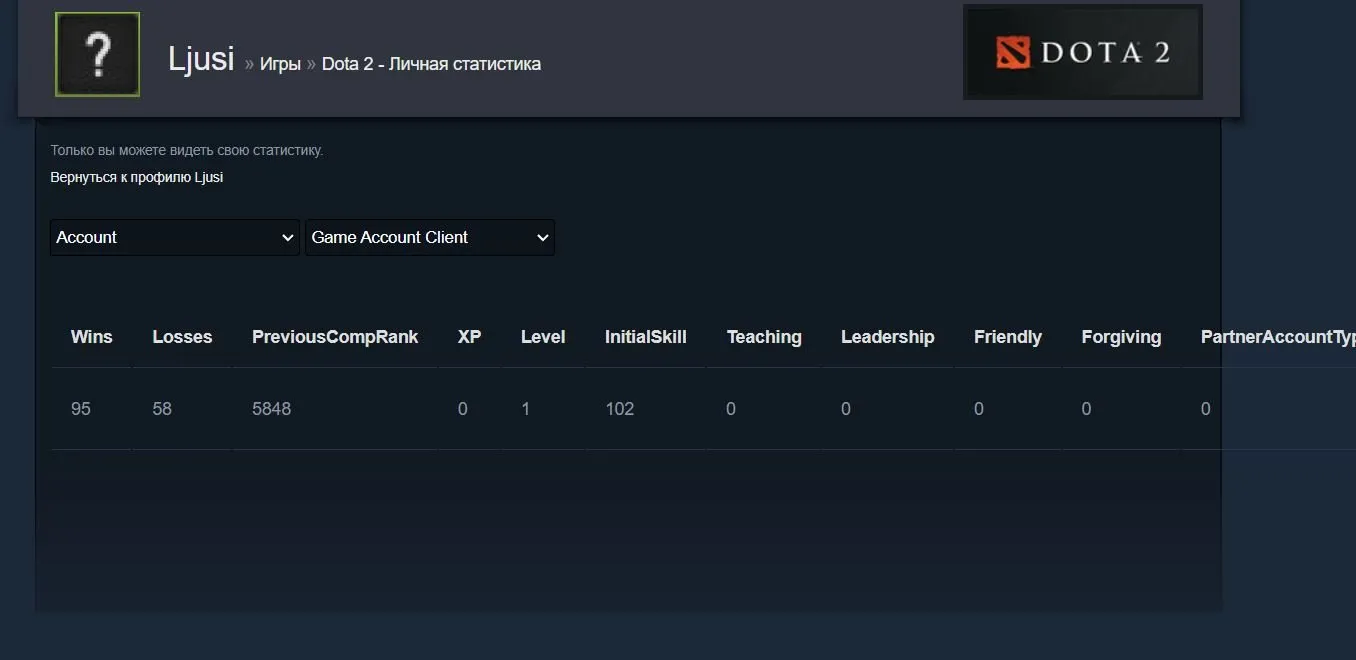Select the Losses value 58
The width and height of the screenshot is (1356, 660).
coord(162,409)
